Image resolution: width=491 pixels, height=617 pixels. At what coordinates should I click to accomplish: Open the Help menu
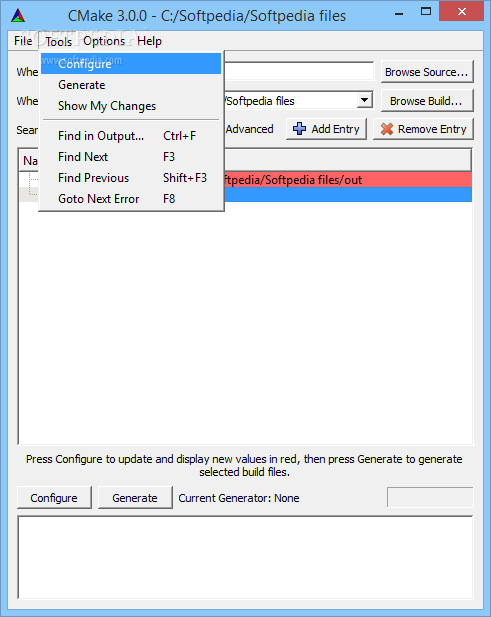149,41
